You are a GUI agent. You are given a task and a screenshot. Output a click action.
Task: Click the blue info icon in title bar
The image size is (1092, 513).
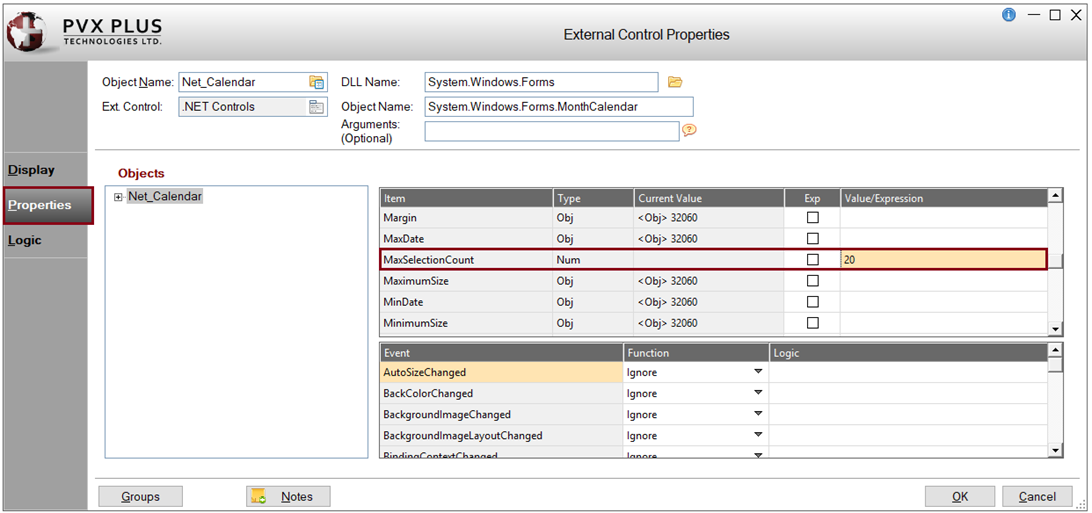1008,15
